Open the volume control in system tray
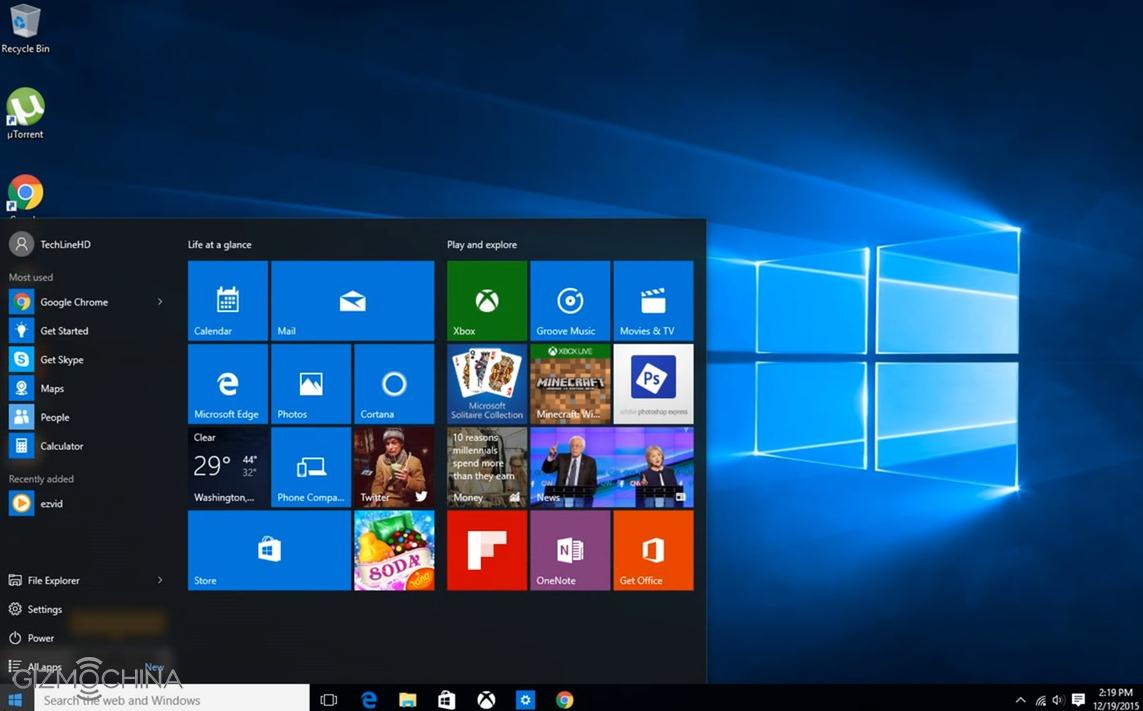 (1058, 700)
